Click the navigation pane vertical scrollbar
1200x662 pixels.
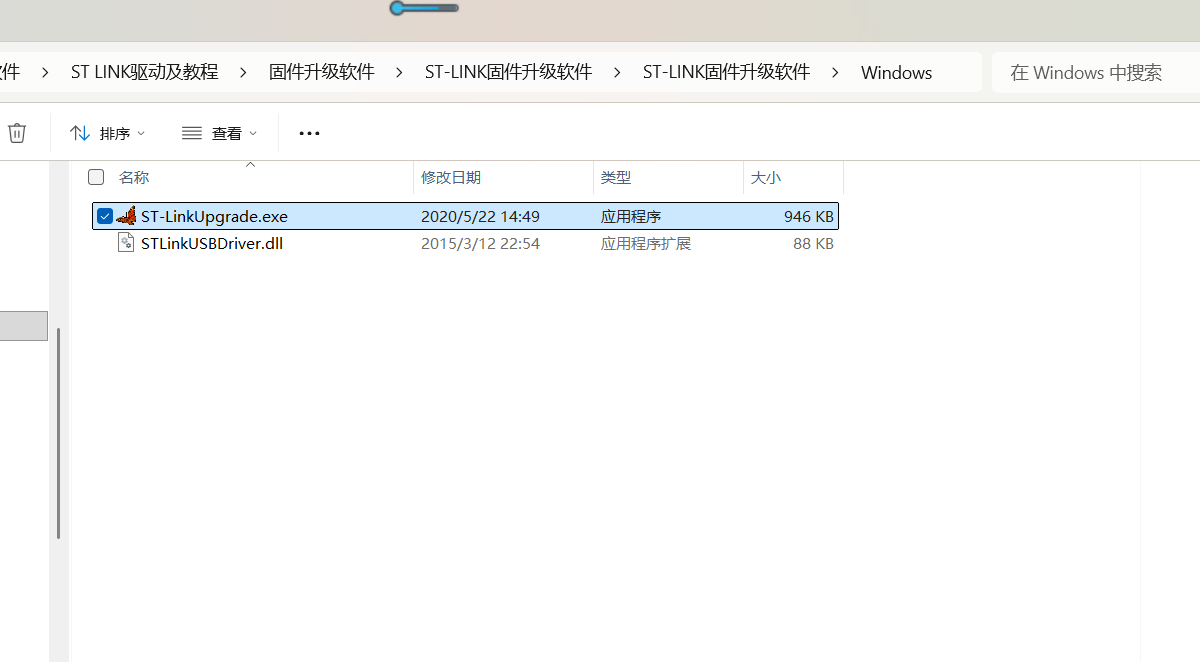click(x=58, y=433)
